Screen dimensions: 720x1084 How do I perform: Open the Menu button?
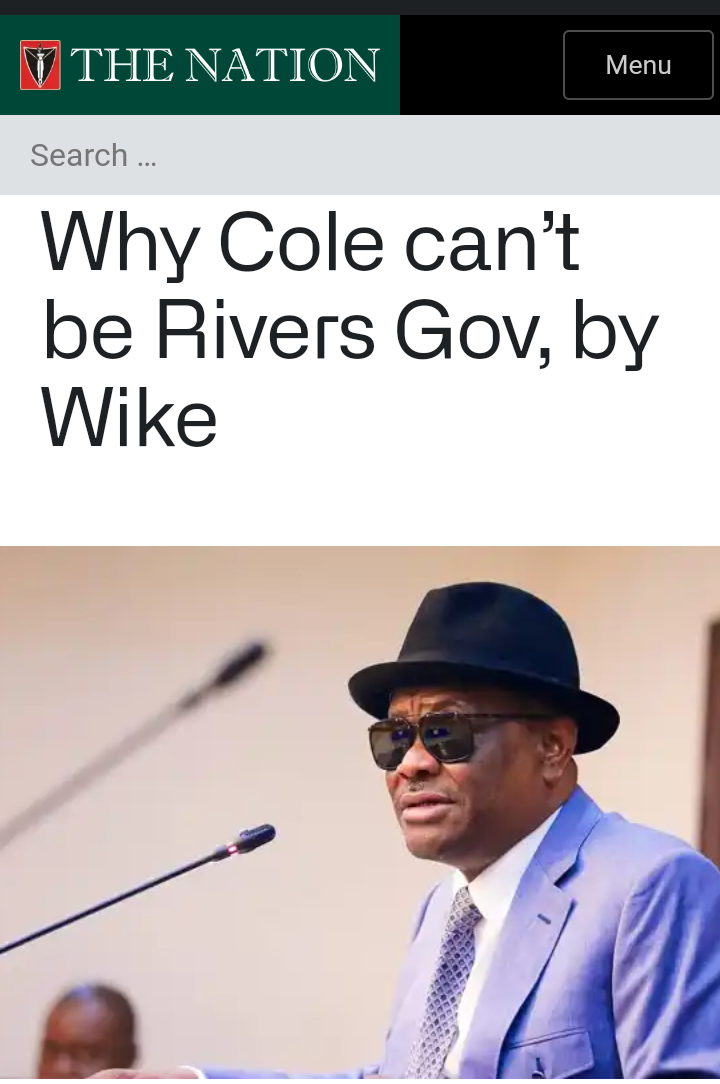(638, 65)
